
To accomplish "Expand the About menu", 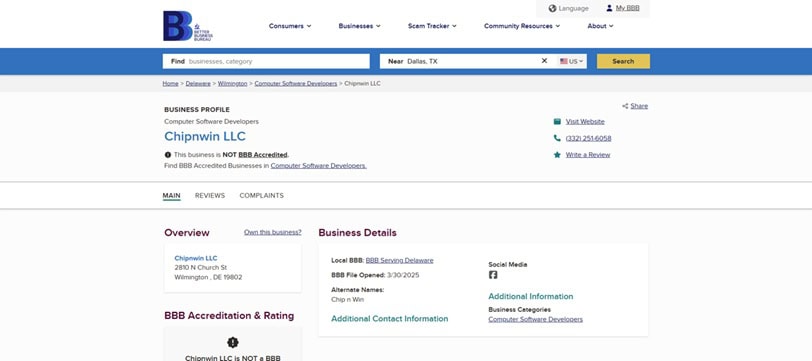I will click(600, 26).
